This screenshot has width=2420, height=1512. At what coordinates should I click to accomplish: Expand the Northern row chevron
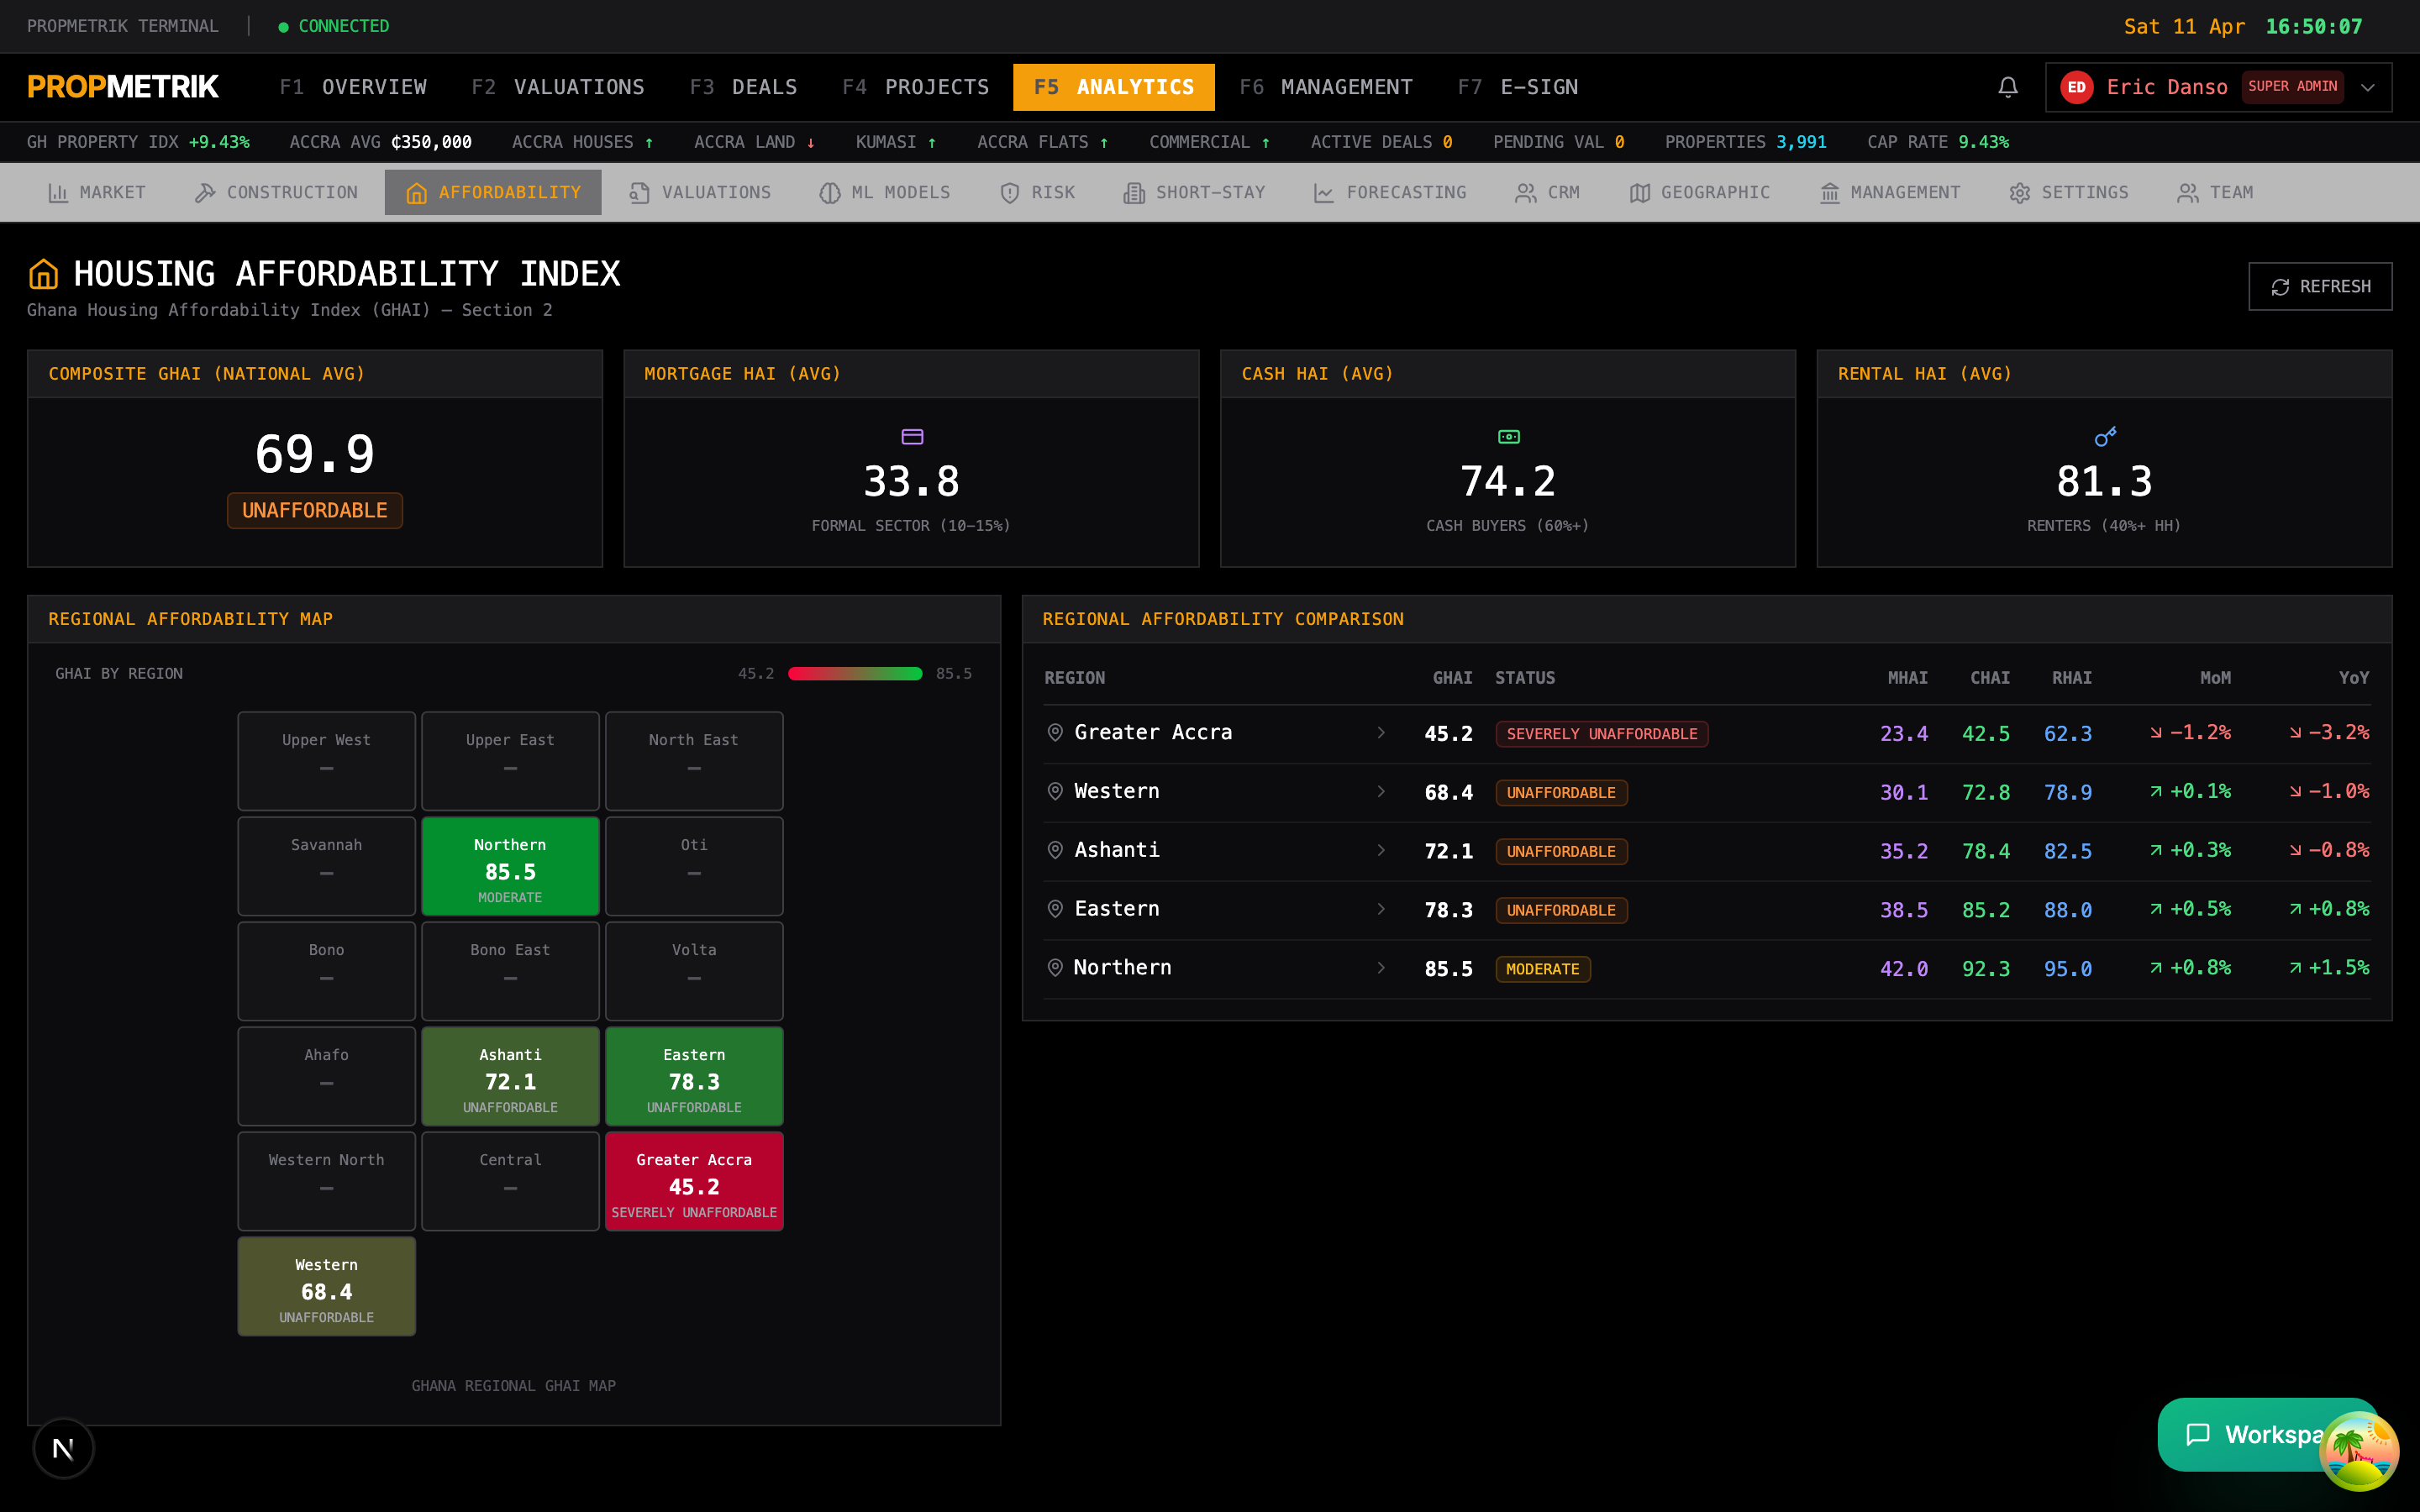pos(1380,967)
